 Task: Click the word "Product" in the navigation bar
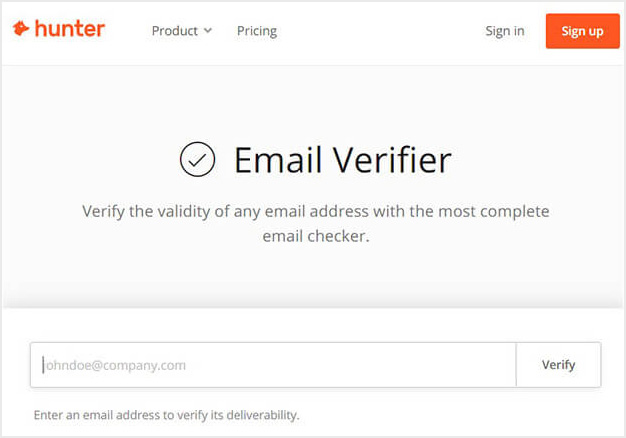click(x=174, y=31)
